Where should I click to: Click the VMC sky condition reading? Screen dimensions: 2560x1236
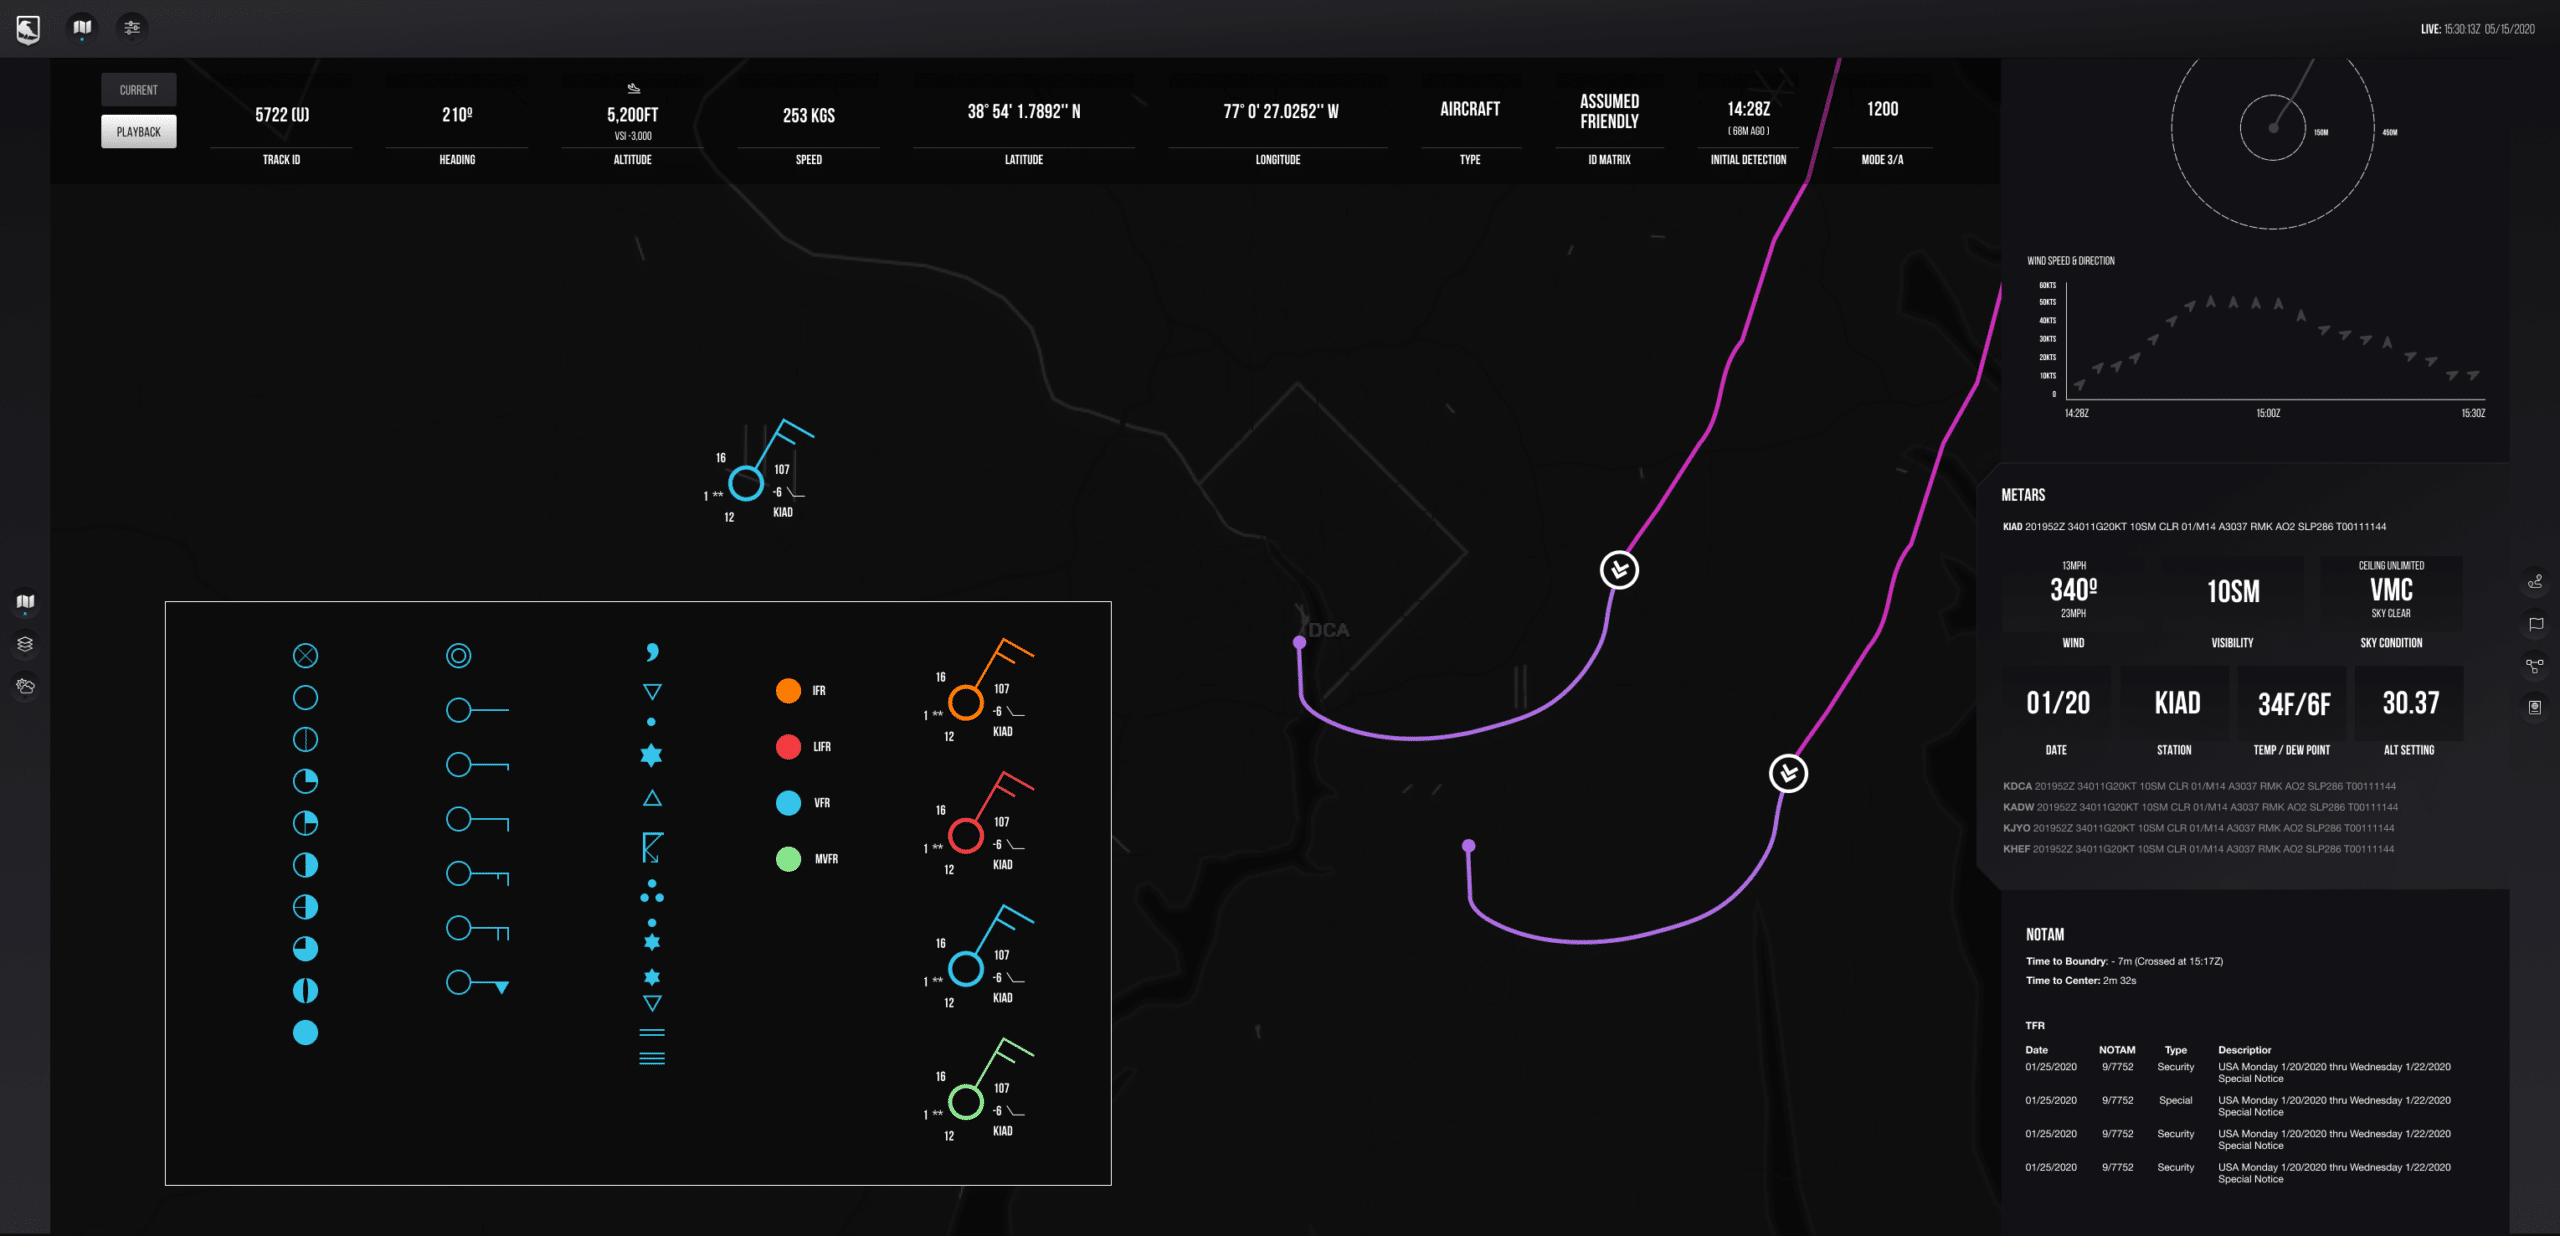[x=2391, y=590]
